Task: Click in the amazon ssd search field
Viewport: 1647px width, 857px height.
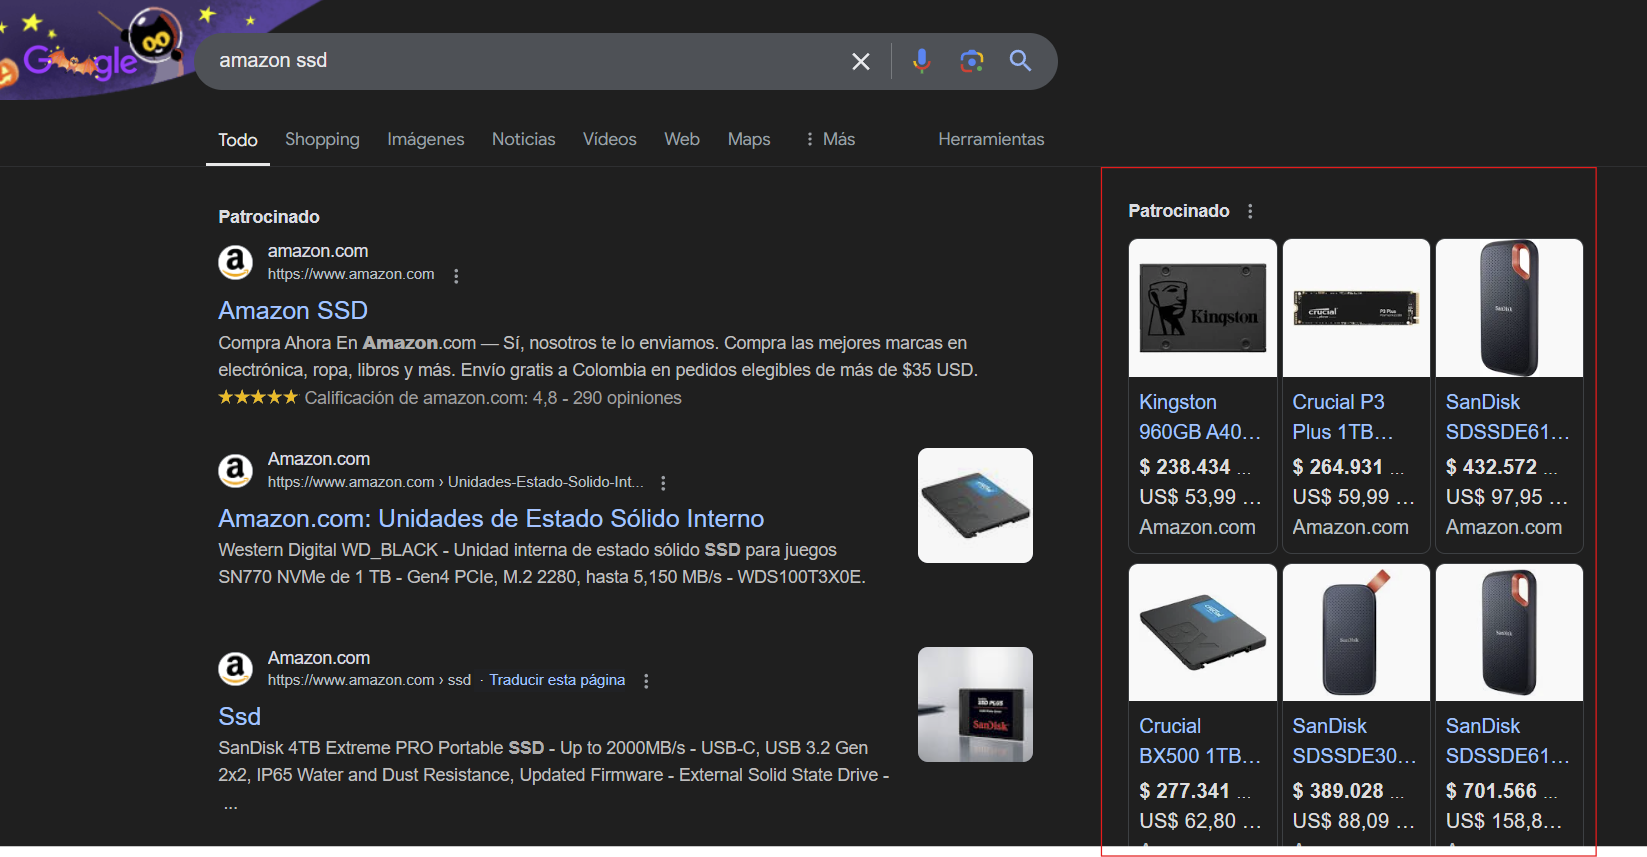Action: (520, 61)
